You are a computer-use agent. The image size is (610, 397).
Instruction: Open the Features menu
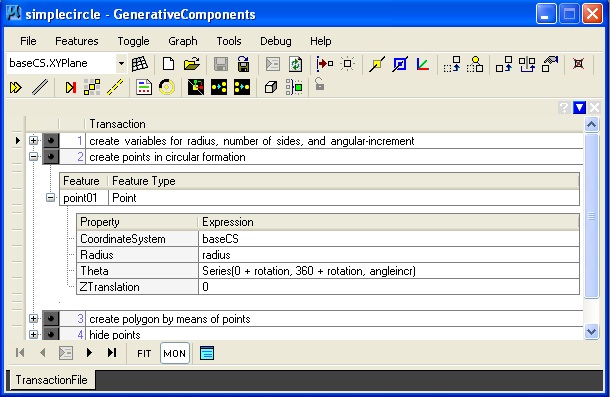(x=77, y=41)
